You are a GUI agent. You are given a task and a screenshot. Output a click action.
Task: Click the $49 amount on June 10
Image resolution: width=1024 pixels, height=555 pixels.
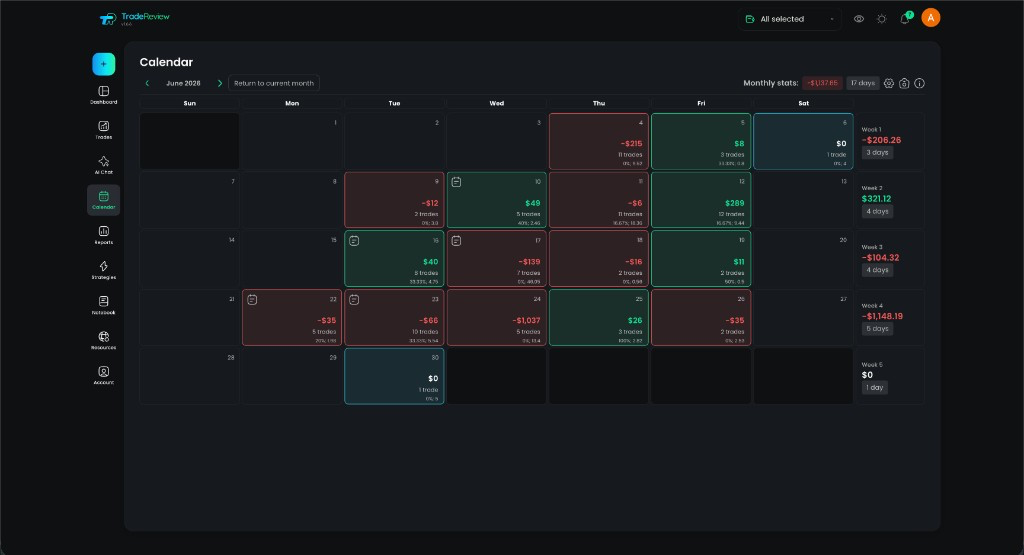click(x=533, y=203)
